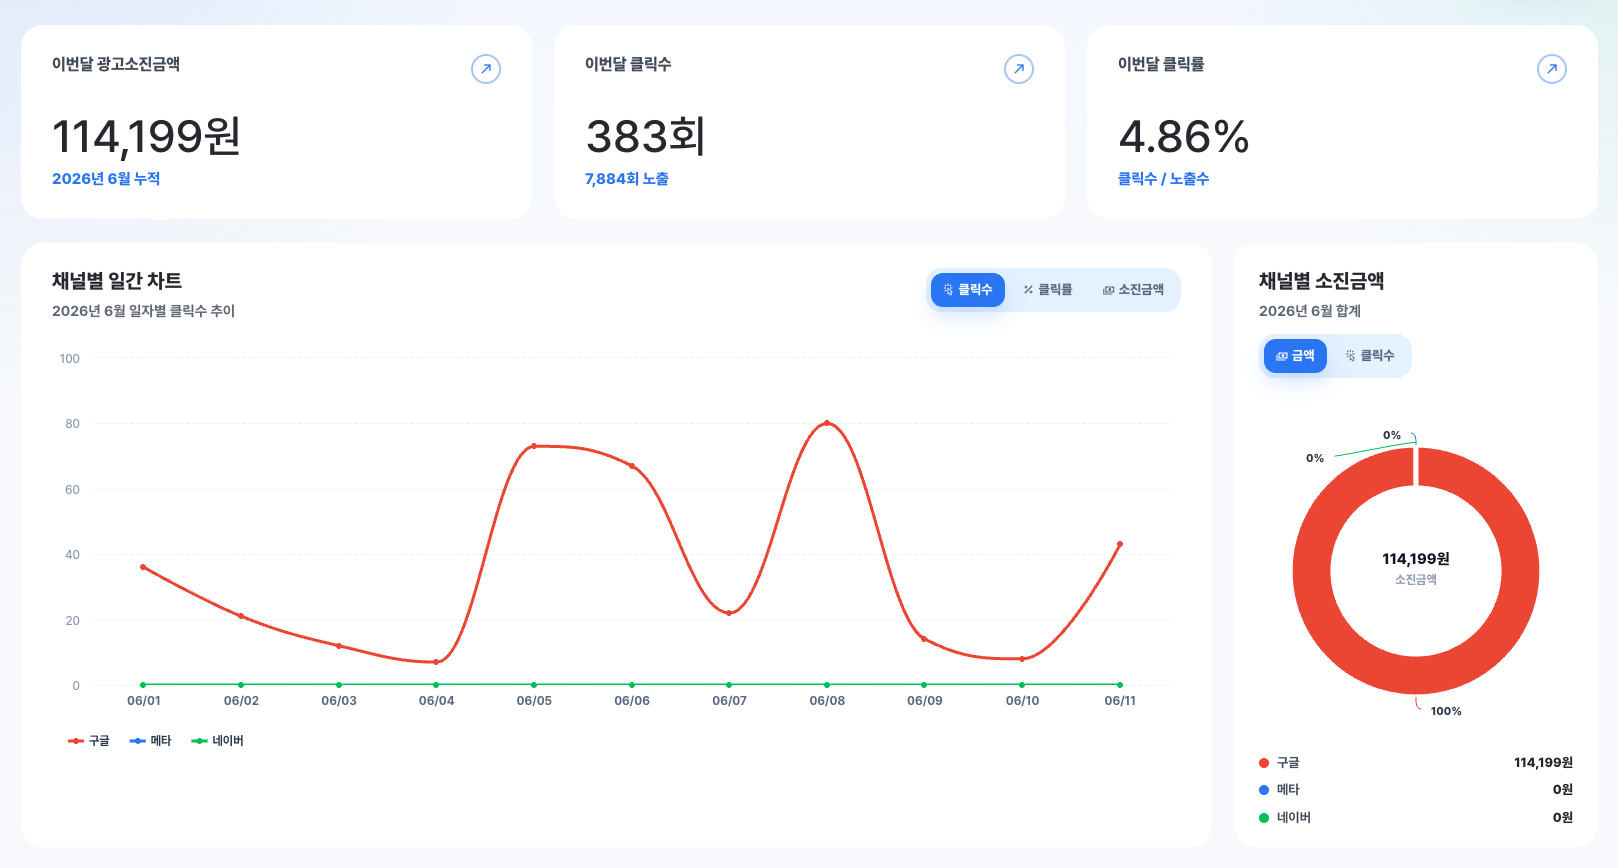Screen dimensions: 1618x868
Task: Click the '소진금액' label inside the donut
Action: [x=1416, y=580]
